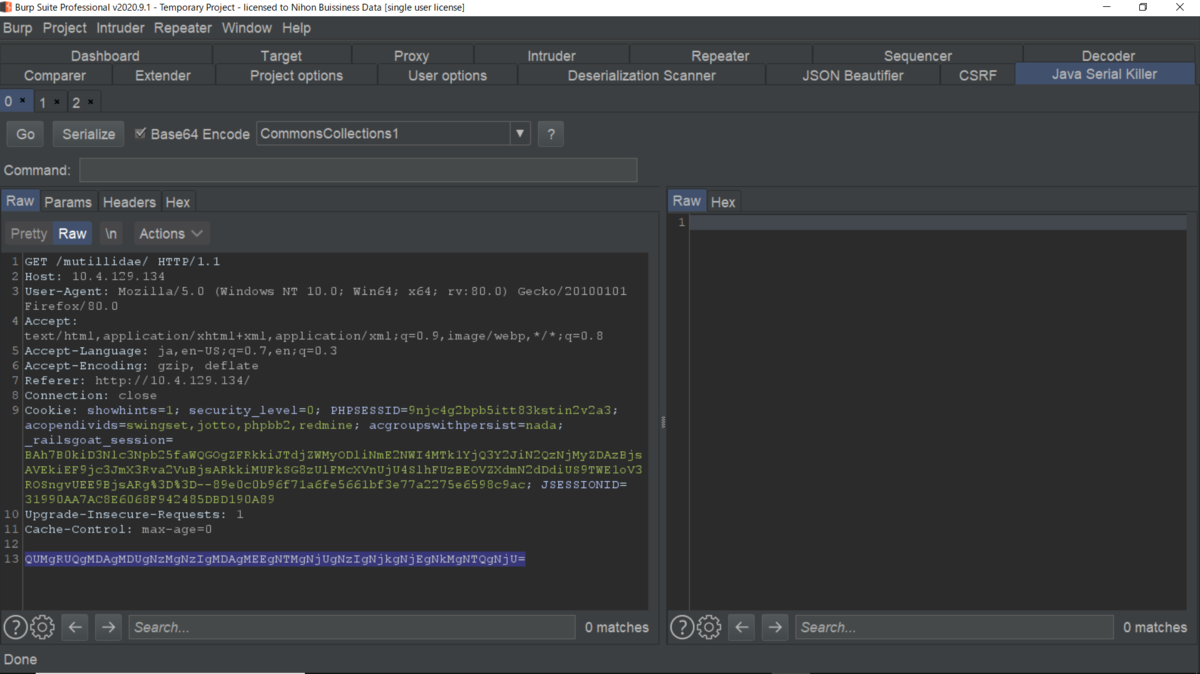Switch to the Repeater tab
1200x674 pixels.
[x=720, y=56]
